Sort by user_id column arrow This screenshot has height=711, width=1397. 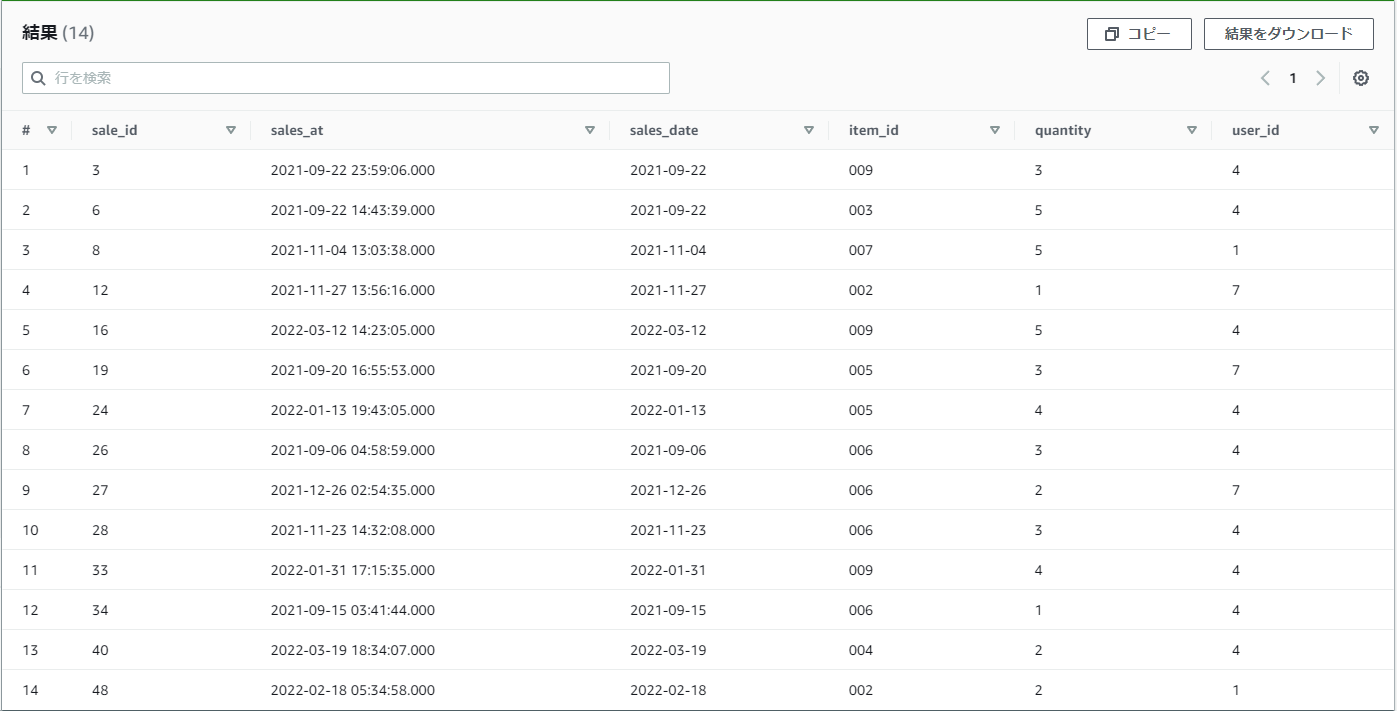click(x=1374, y=130)
